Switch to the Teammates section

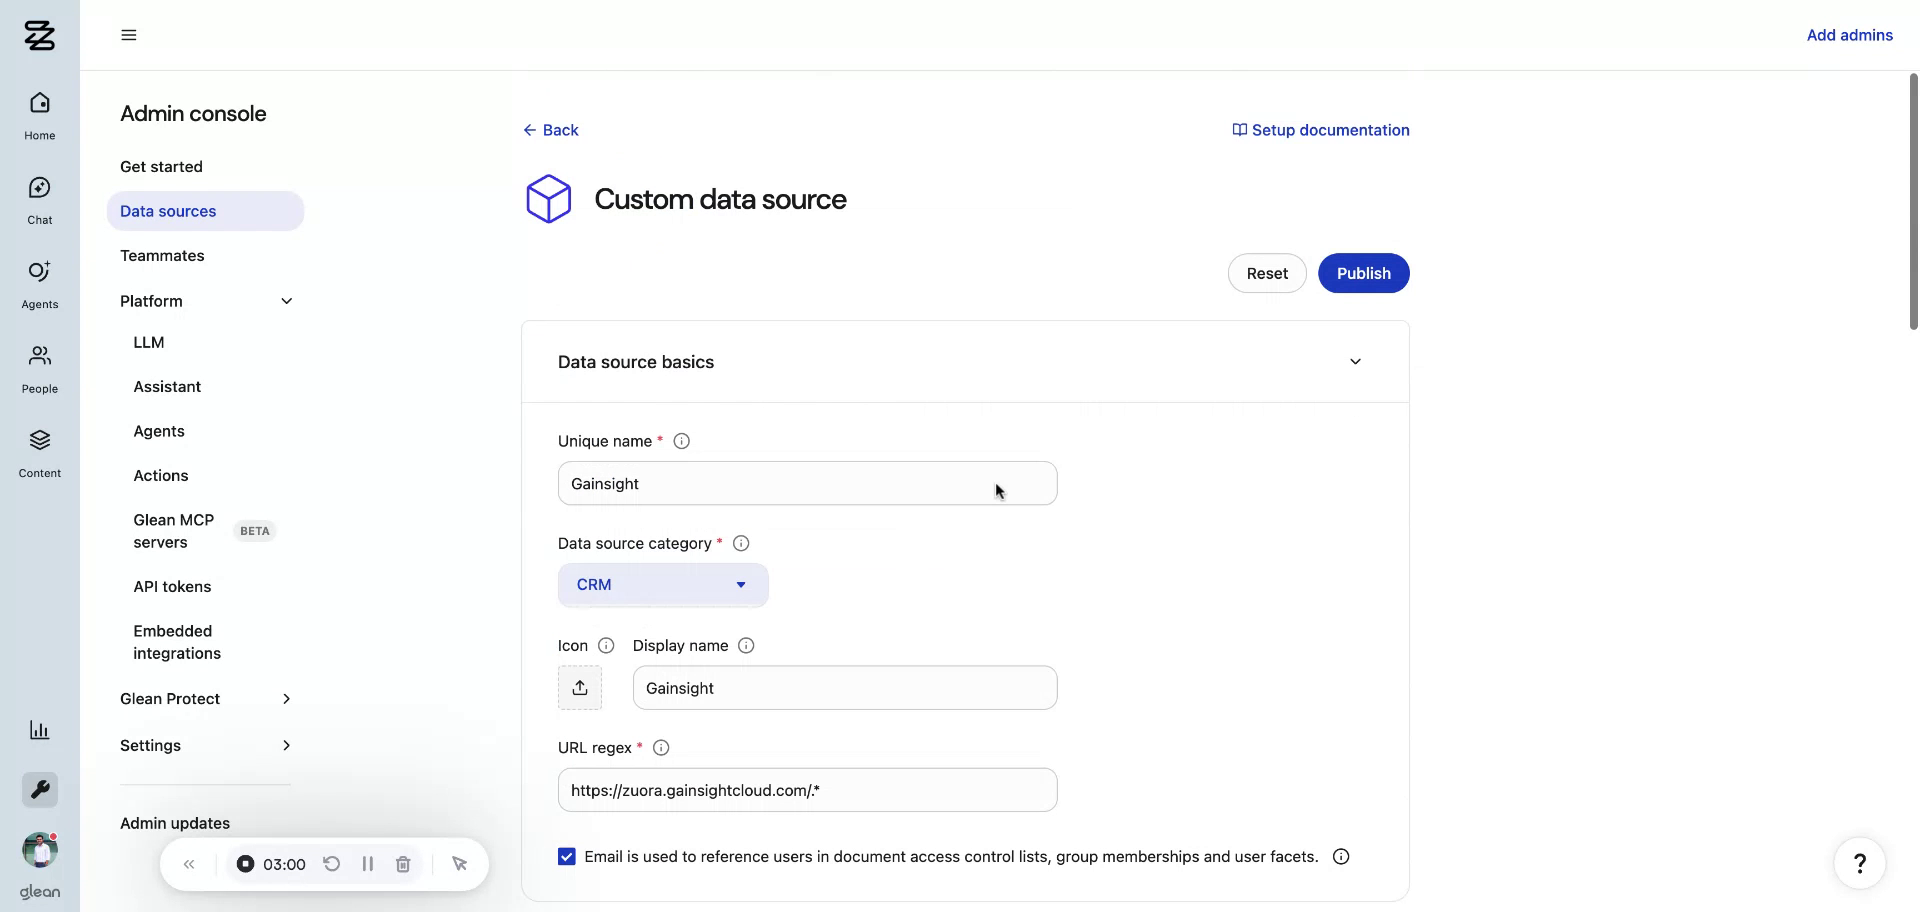(x=162, y=255)
